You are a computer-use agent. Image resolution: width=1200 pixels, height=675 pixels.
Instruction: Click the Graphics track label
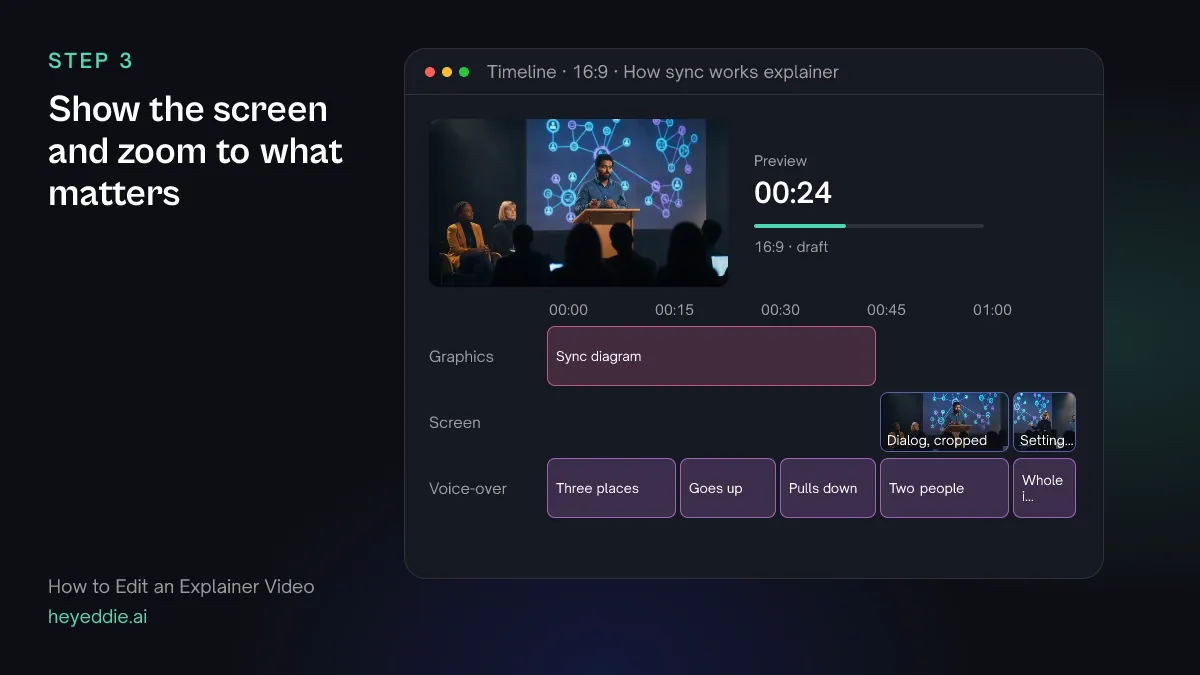[461, 356]
